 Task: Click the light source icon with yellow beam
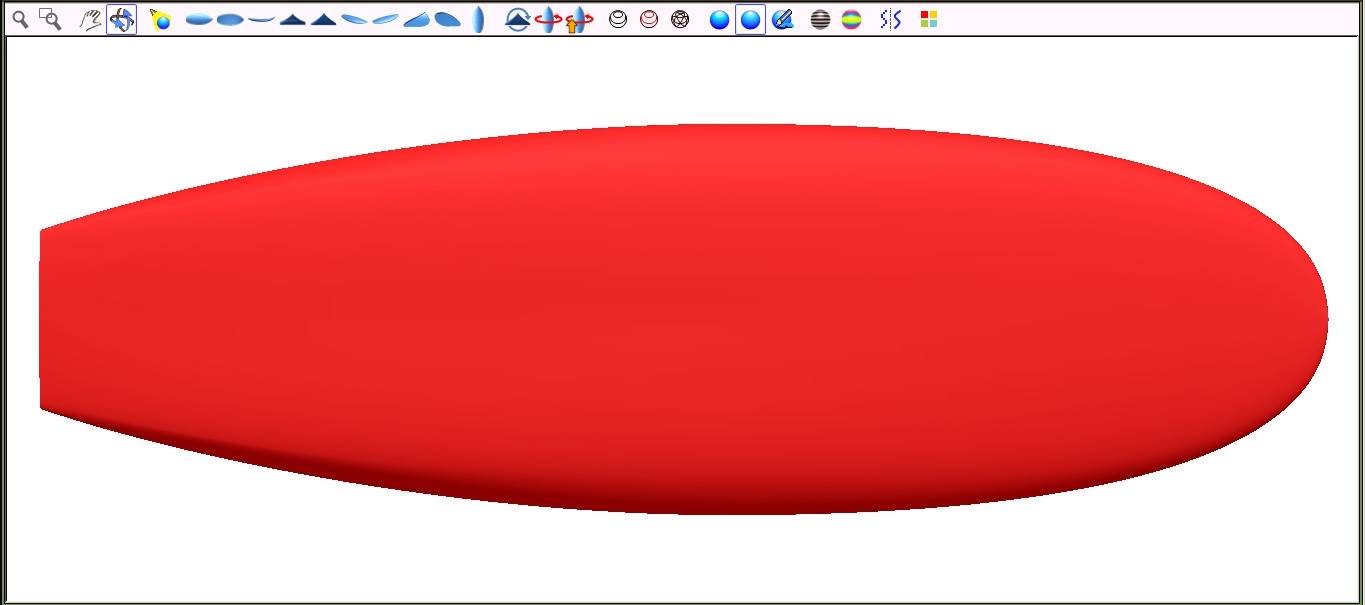click(x=160, y=19)
